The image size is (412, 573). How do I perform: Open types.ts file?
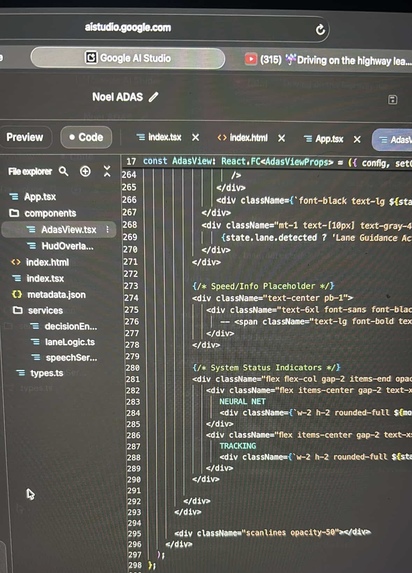(x=46, y=373)
